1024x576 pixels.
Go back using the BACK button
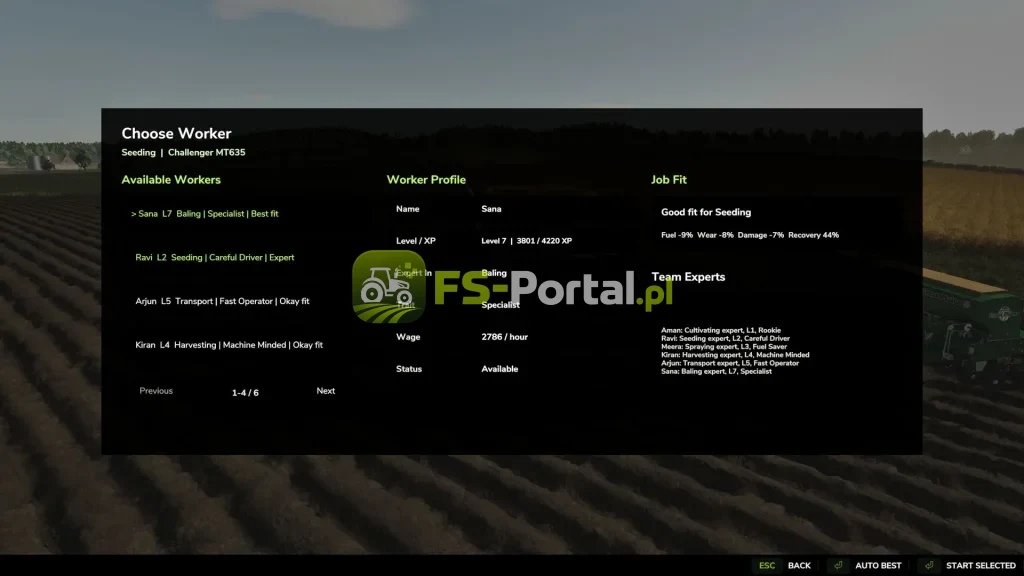pyautogui.click(x=799, y=566)
